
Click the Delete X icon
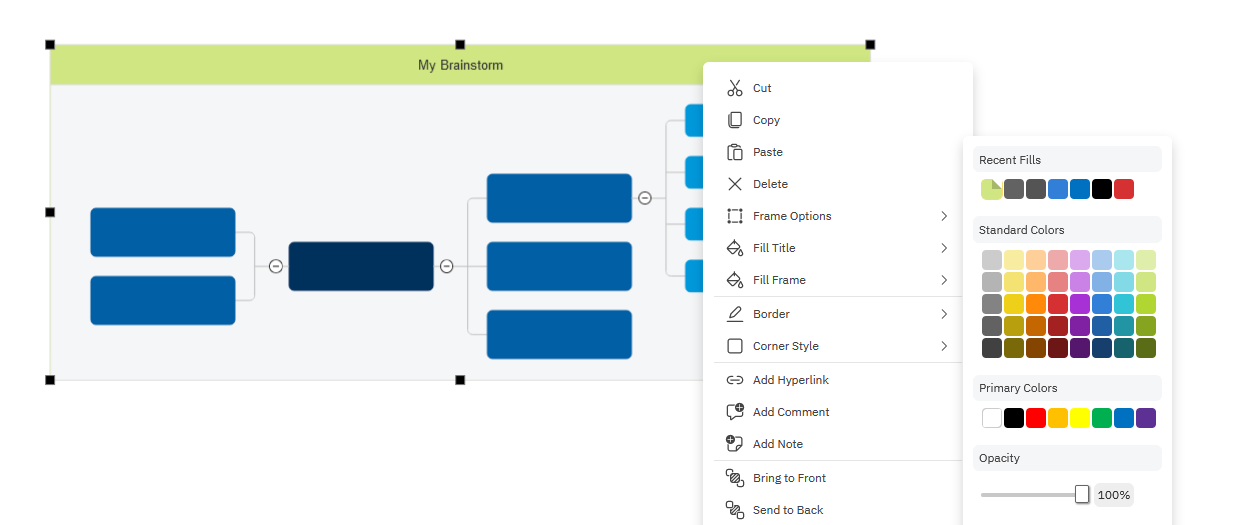pyautogui.click(x=735, y=184)
